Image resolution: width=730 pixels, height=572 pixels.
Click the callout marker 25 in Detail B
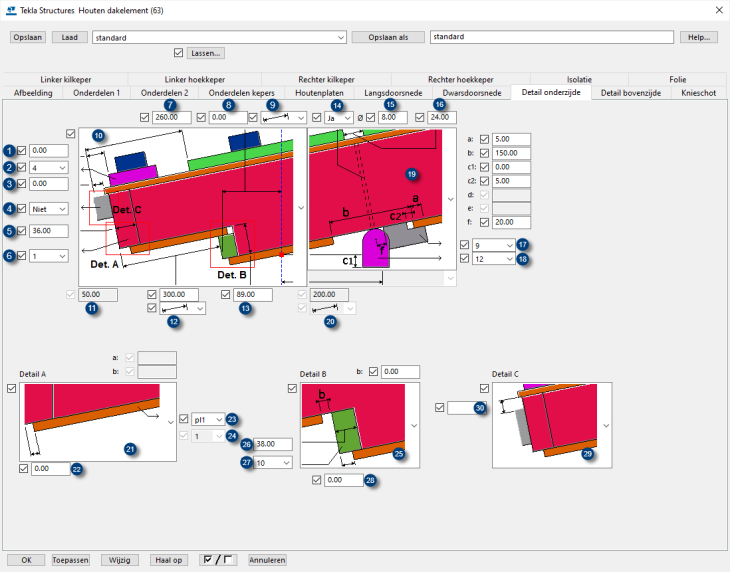pos(399,454)
